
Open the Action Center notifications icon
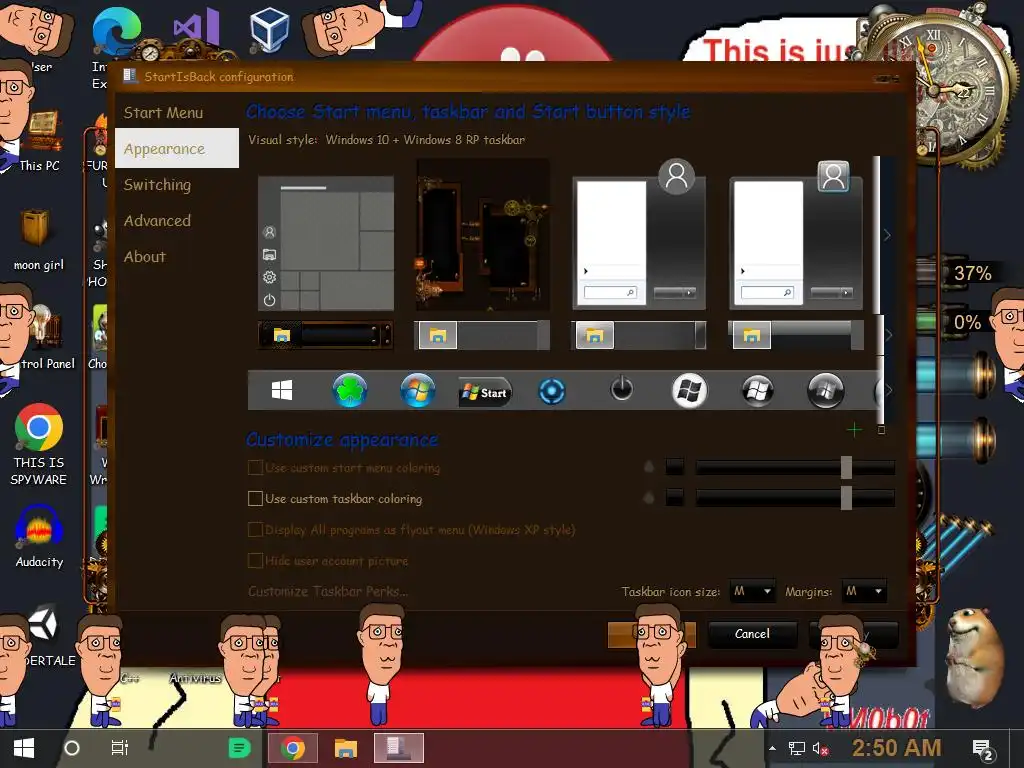[x=984, y=750]
